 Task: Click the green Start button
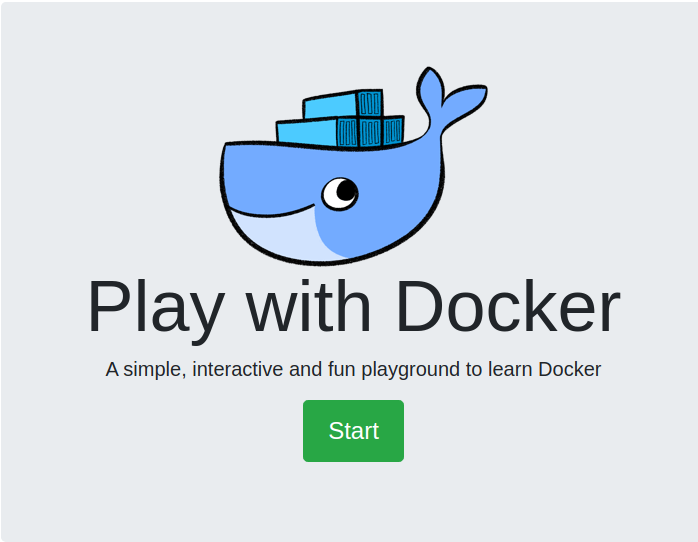(353, 431)
